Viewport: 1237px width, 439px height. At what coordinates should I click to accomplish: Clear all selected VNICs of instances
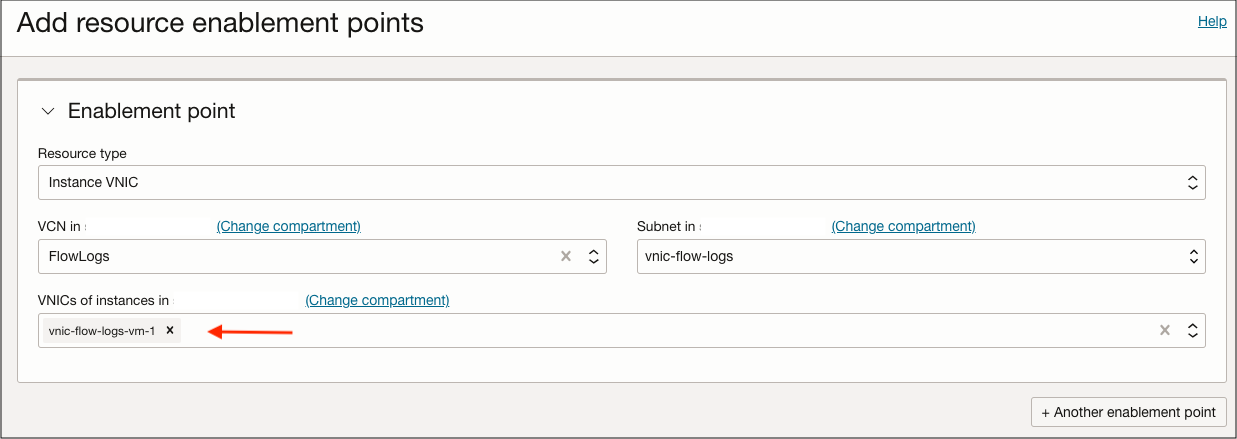[x=1164, y=330]
